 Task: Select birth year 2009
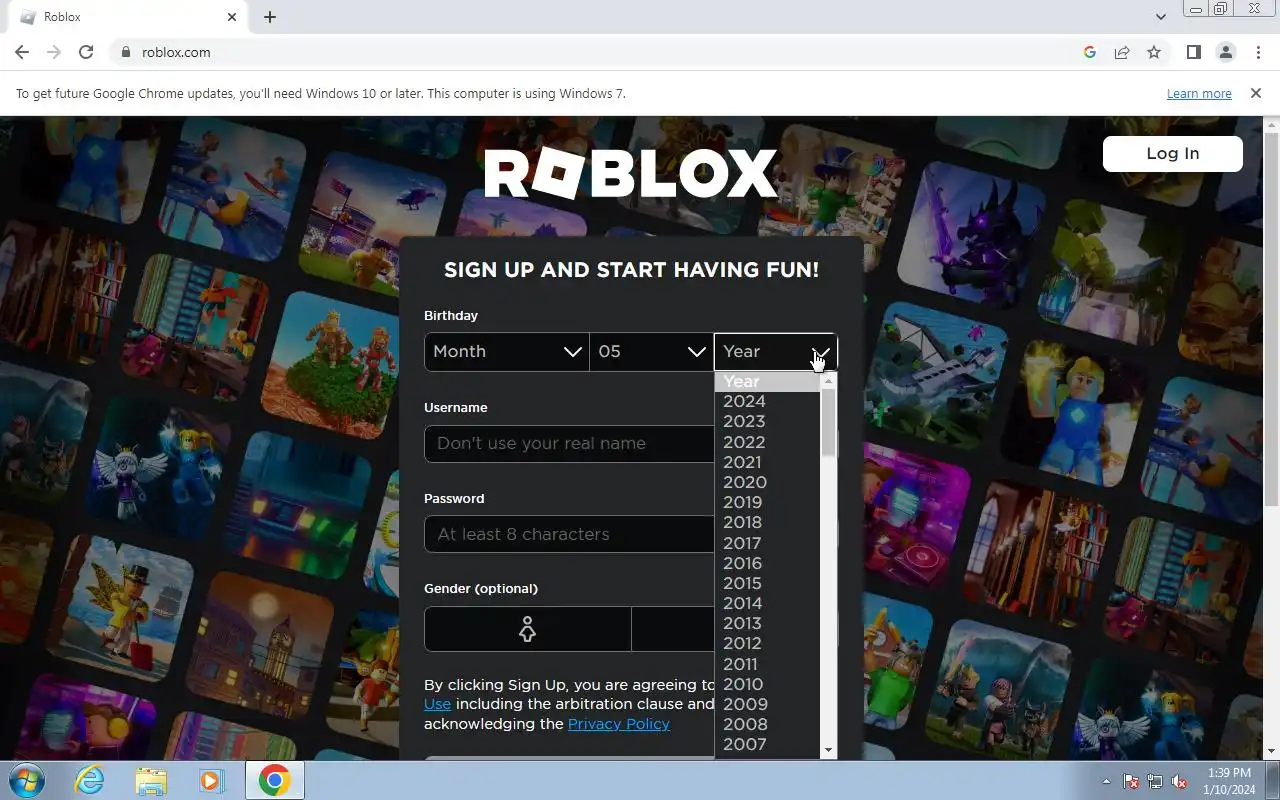point(768,704)
